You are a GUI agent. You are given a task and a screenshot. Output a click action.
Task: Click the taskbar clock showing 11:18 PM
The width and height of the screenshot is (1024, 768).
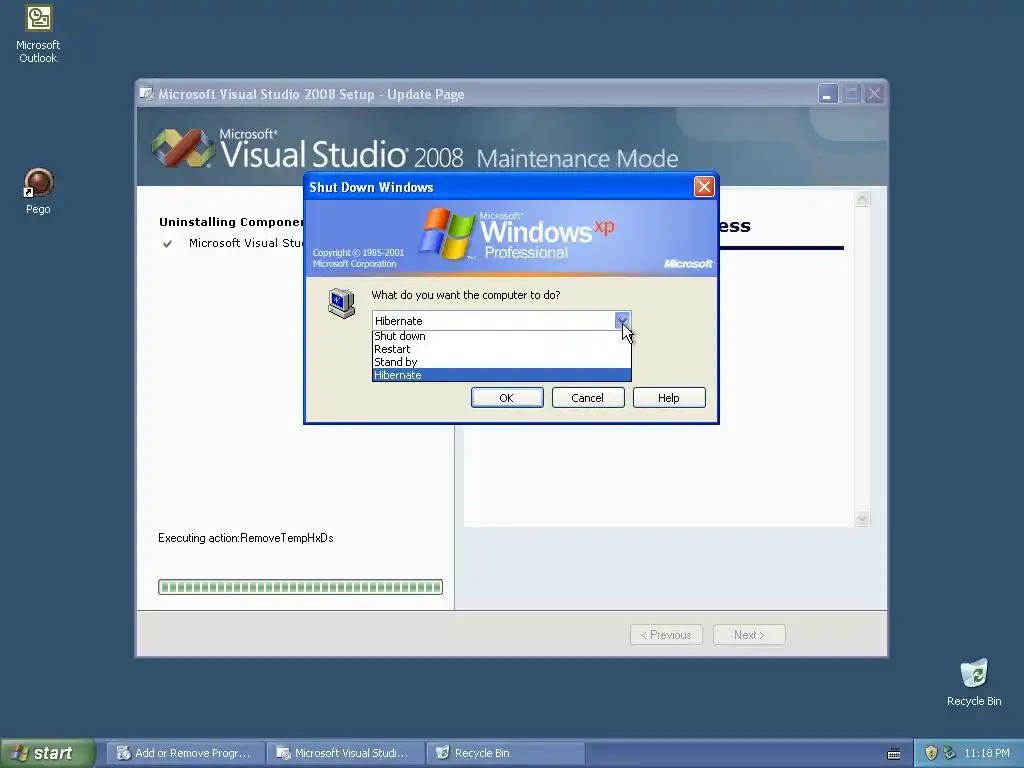pos(987,753)
